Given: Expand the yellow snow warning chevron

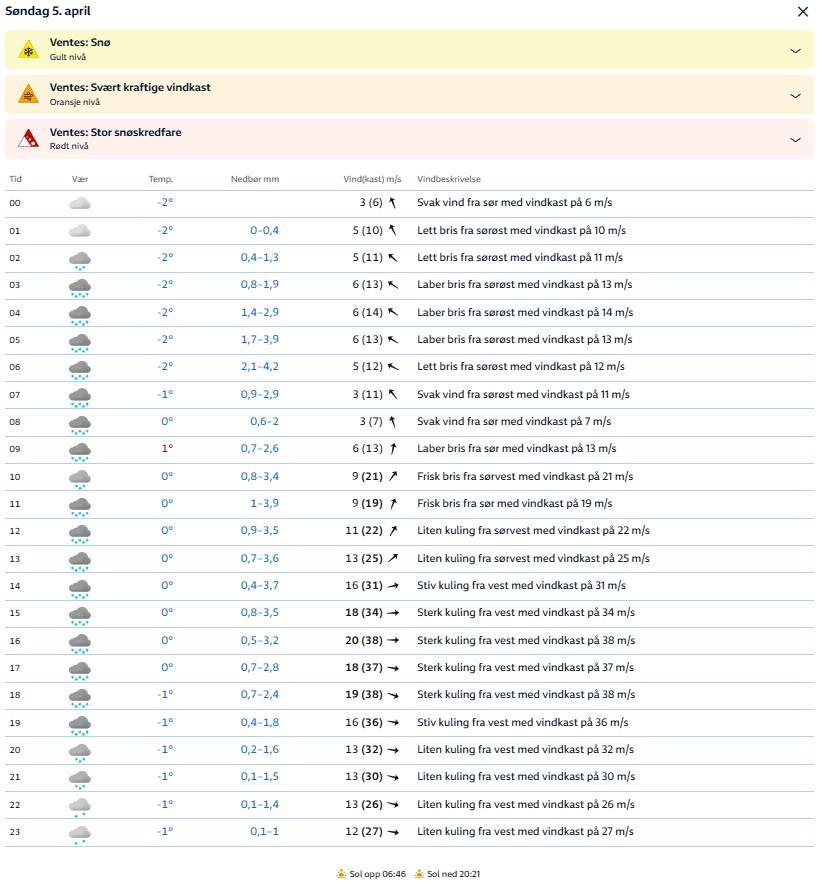Looking at the screenshot, I should (x=795, y=51).
